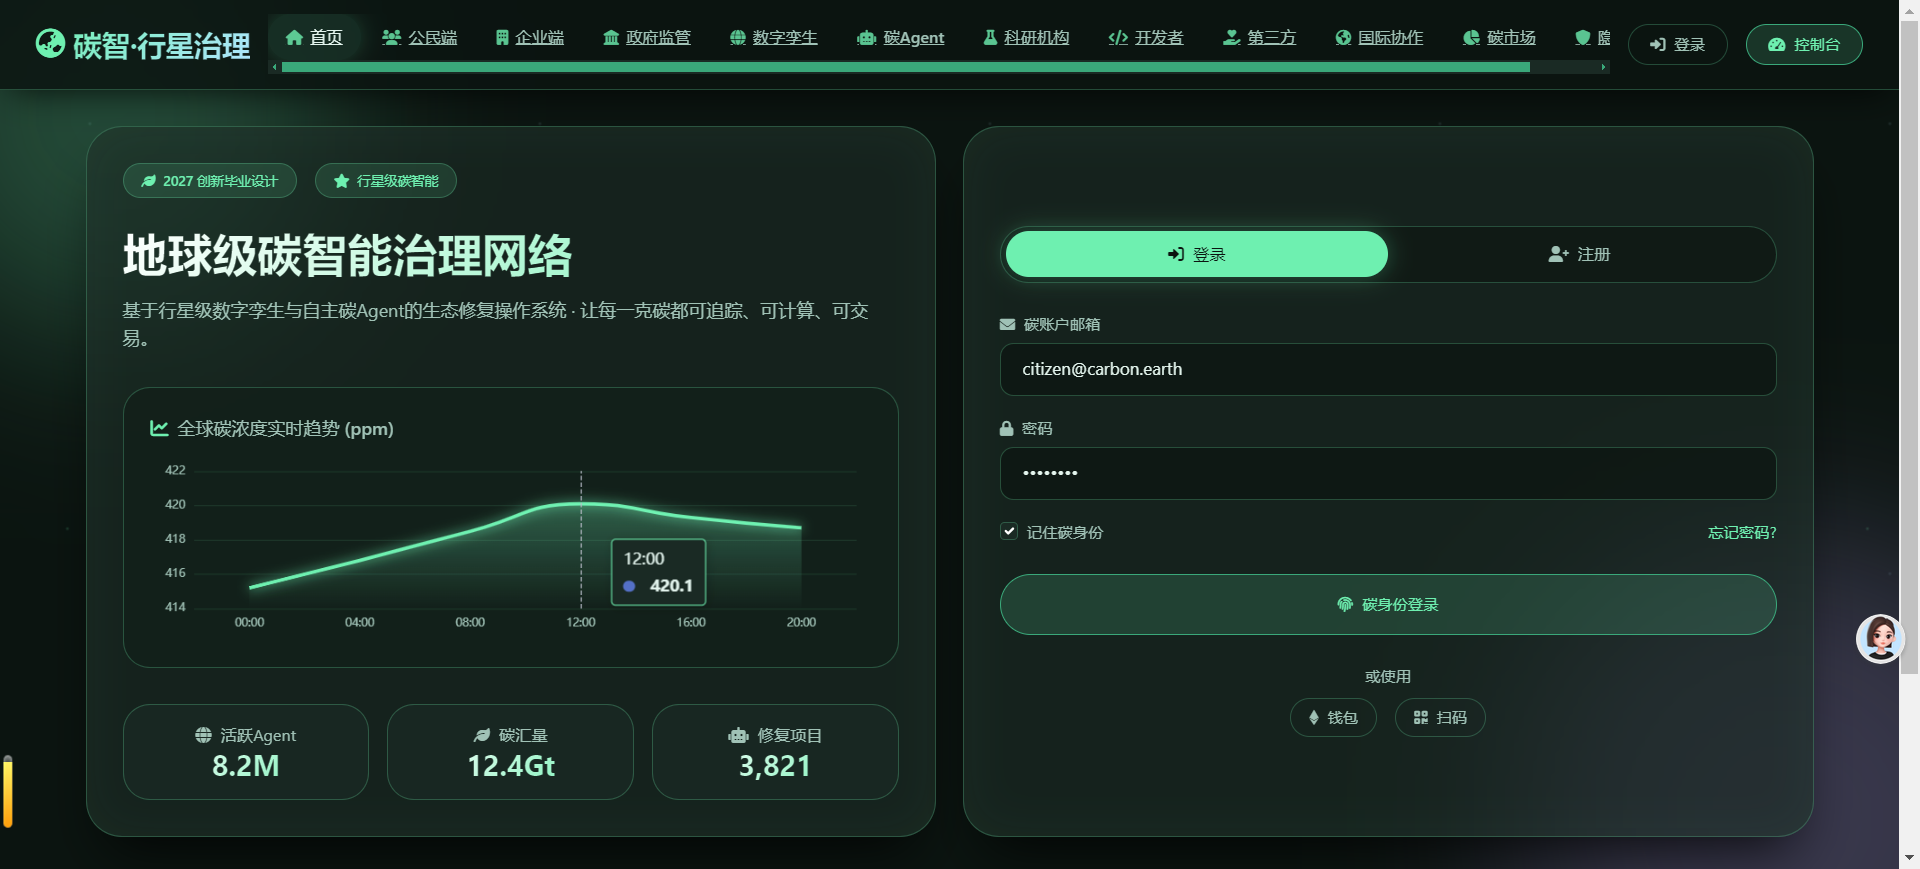Viewport: 1920px width, 869px height.
Task: Click the 登录 button in the header
Action: [1677, 44]
